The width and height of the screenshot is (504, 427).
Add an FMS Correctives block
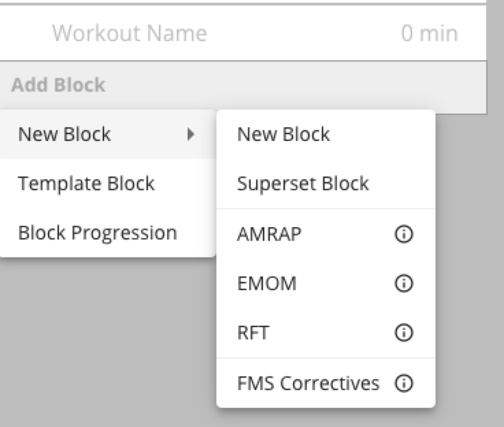[x=326, y=383]
